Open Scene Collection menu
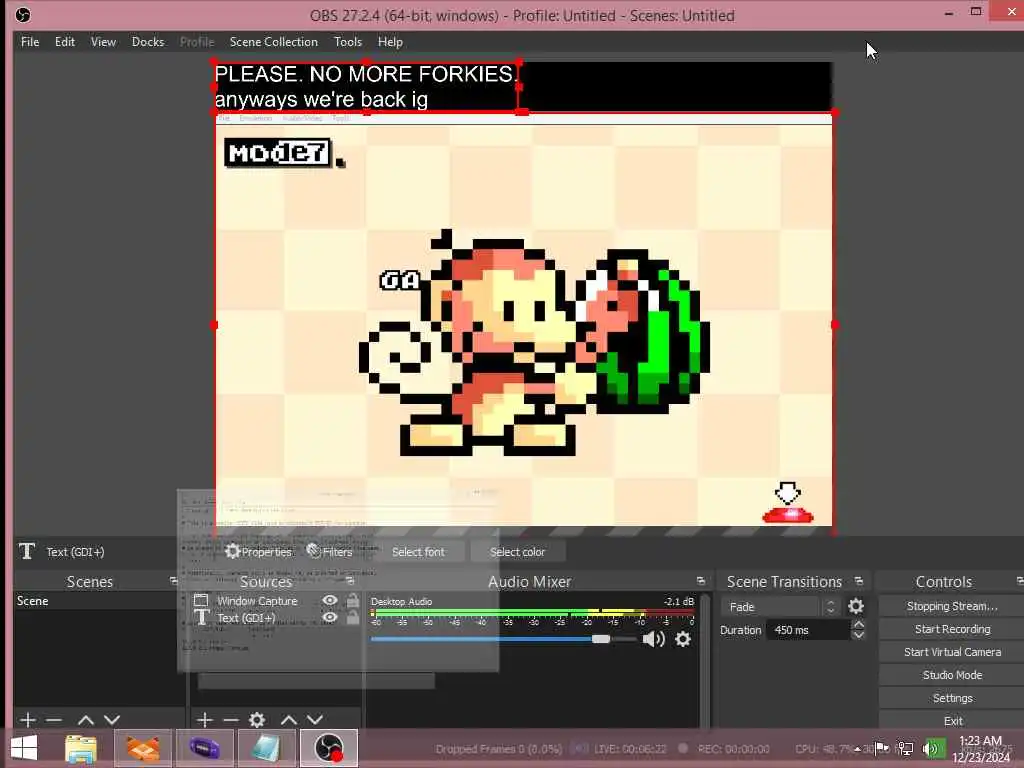The image size is (1024, 768). point(274,42)
